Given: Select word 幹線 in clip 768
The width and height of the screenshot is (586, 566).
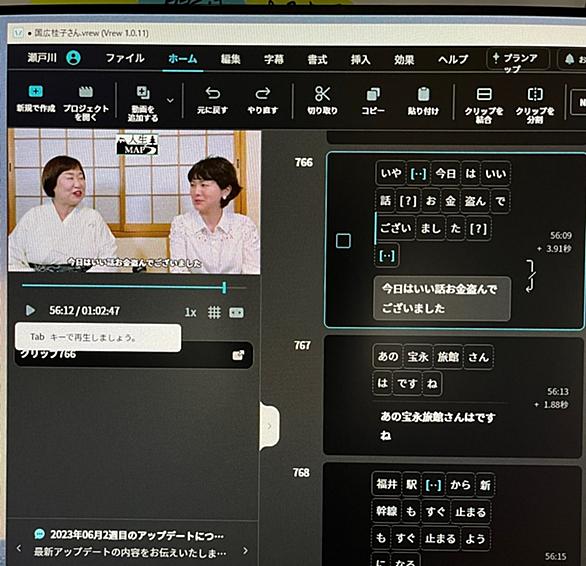Looking at the screenshot, I should [x=386, y=511].
